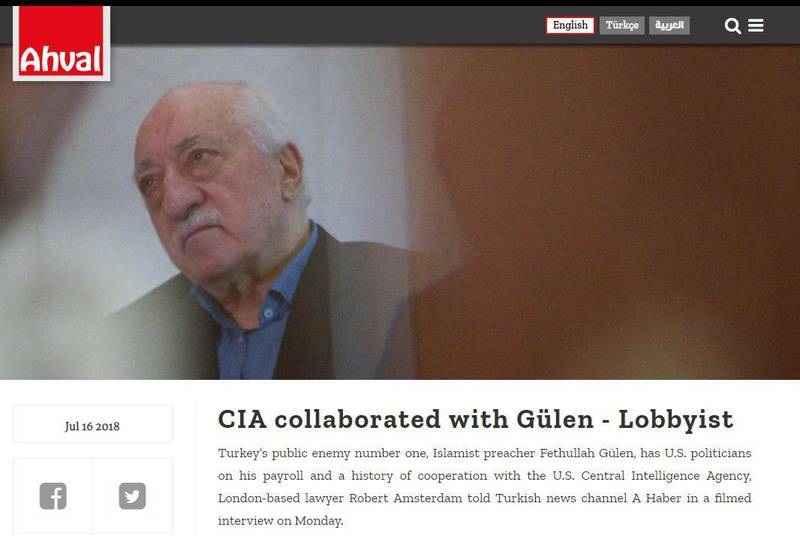Open the site search magnifier icon
800x536 pixels.
point(733,25)
